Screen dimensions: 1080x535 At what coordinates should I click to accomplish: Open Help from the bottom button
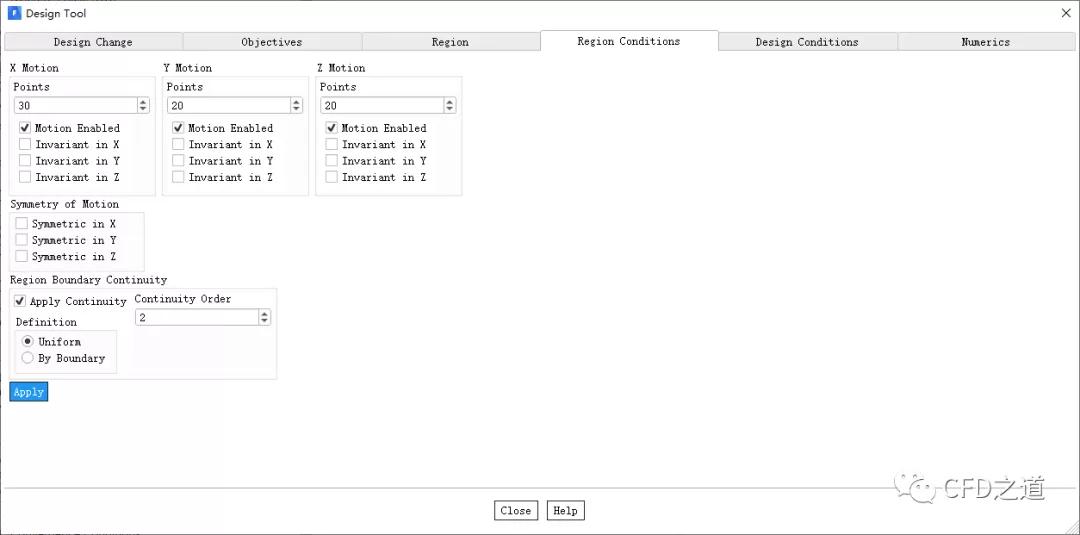point(565,510)
